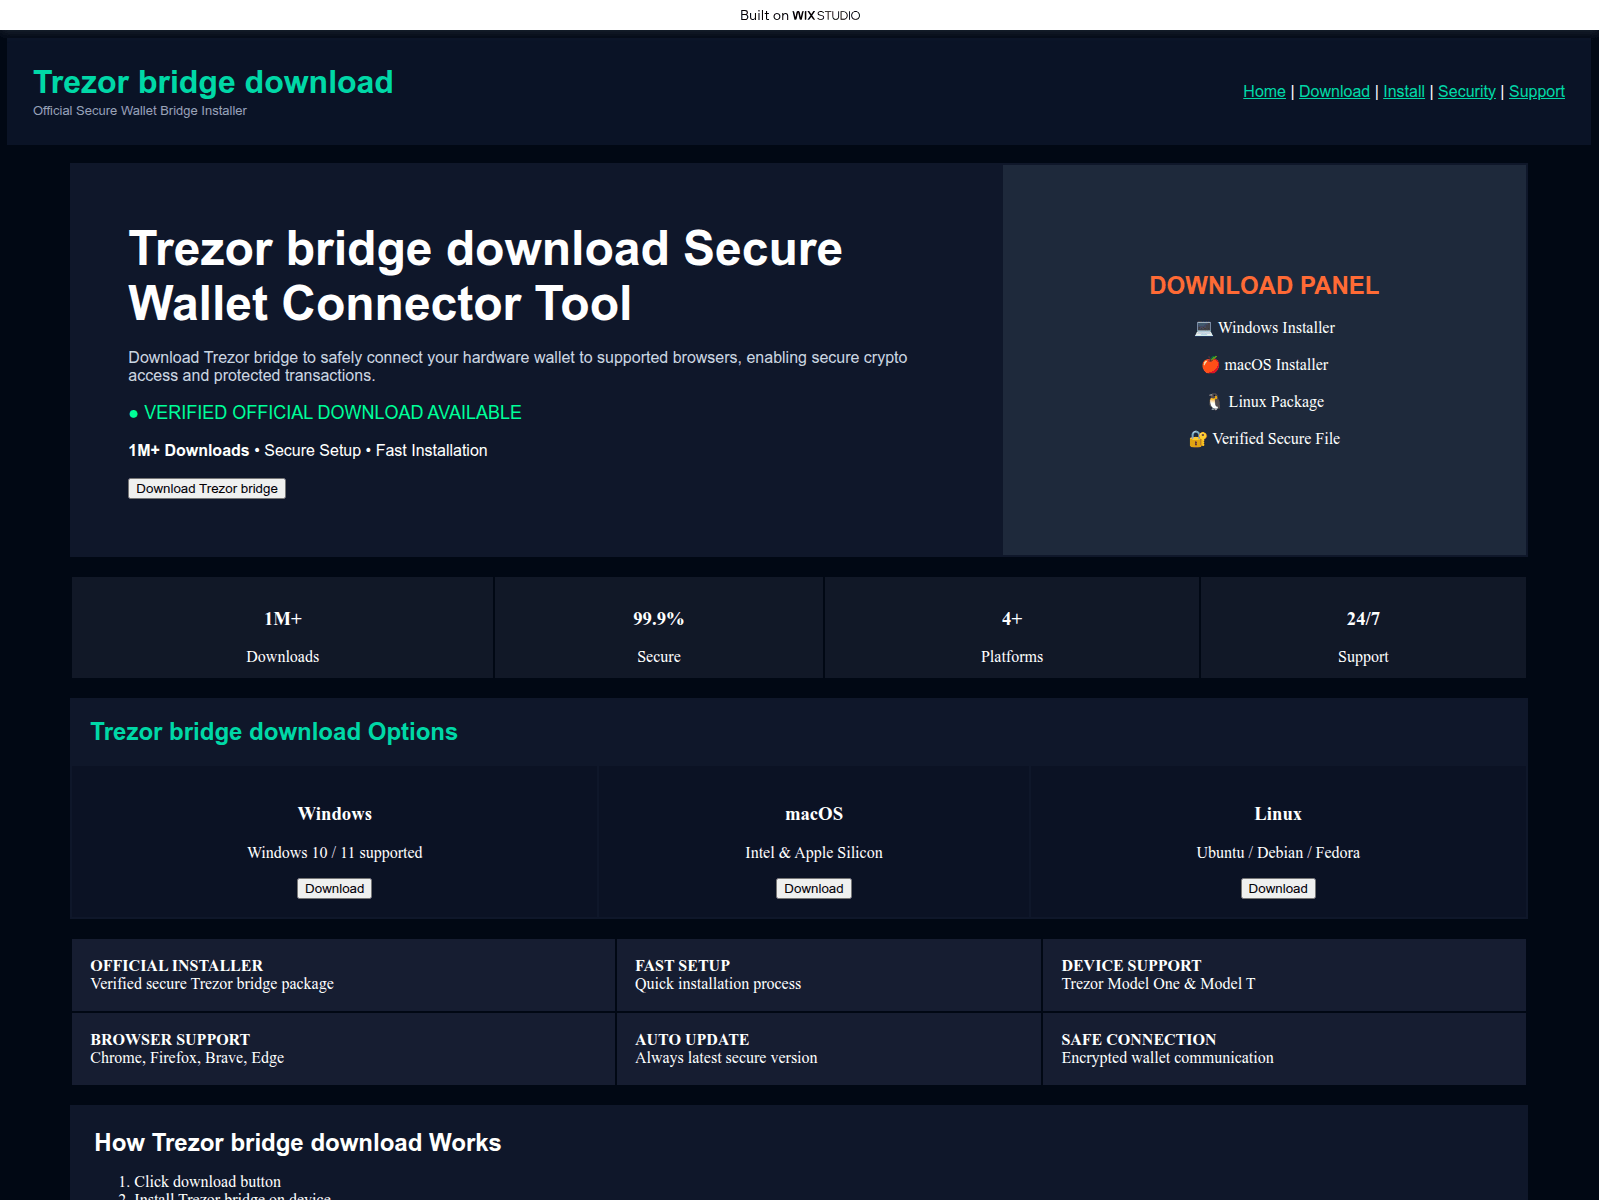
Task: Click the '4+' Platforms stat value
Action: coord(1012,619)
